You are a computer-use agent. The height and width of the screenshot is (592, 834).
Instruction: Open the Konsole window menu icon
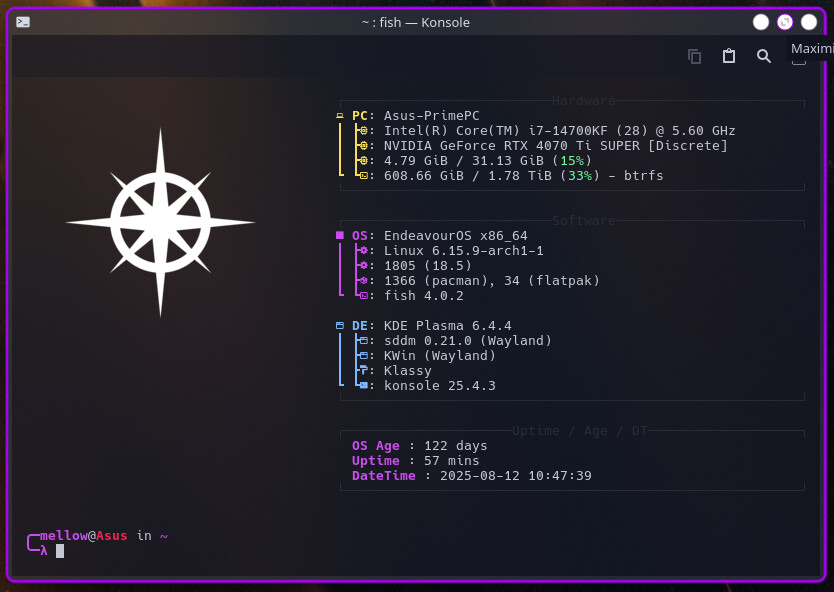tap(23, 22)
